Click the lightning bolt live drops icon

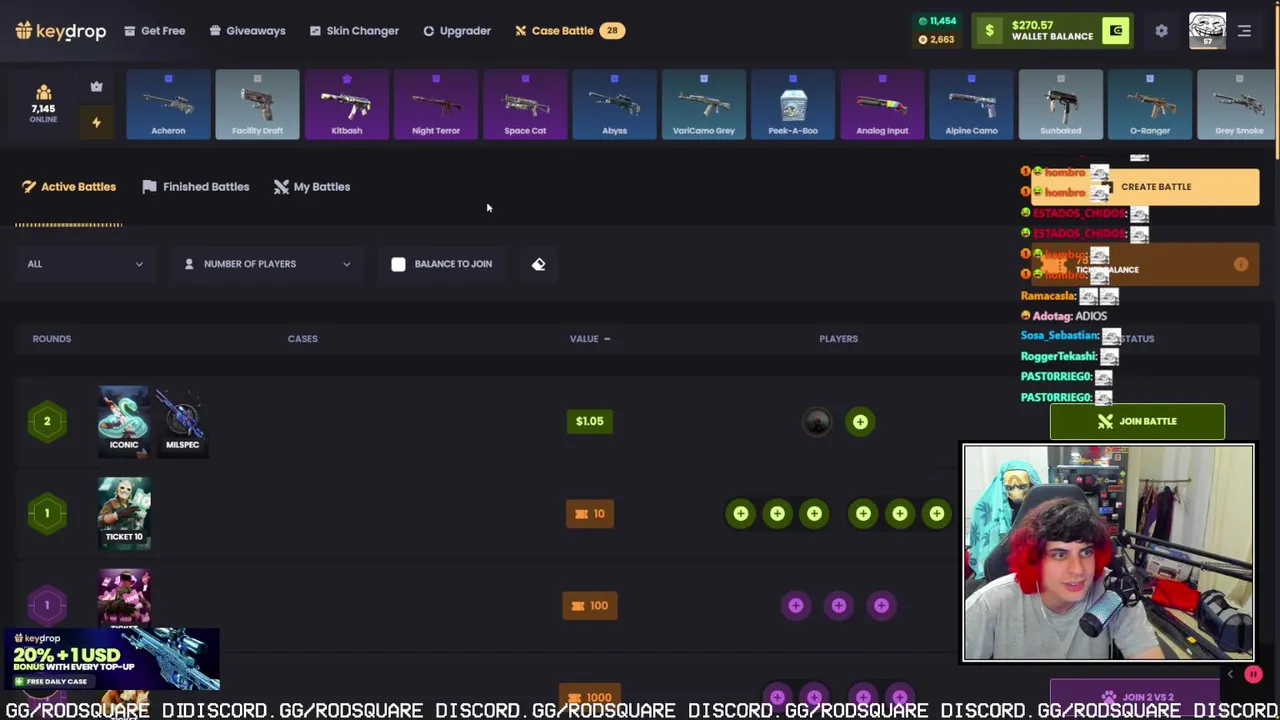[x=96, y=122]
